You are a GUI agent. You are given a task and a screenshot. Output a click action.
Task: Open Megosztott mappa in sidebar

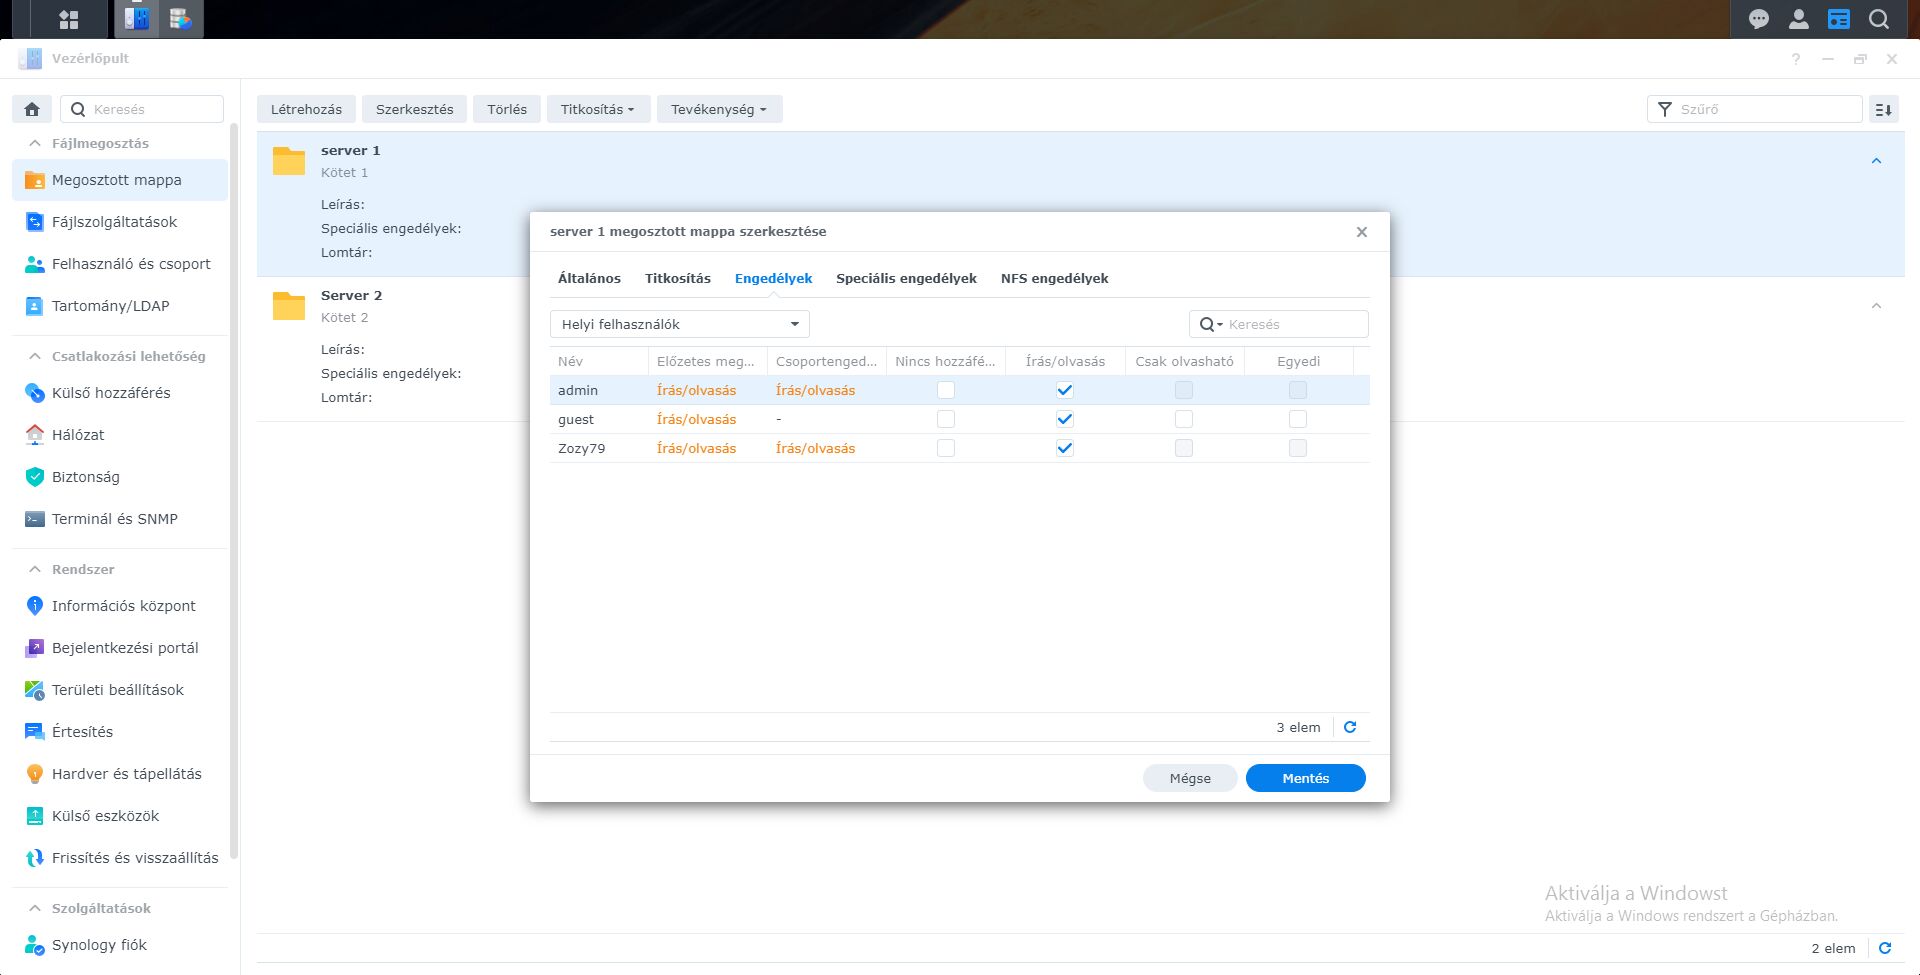(x=120, y=180)
